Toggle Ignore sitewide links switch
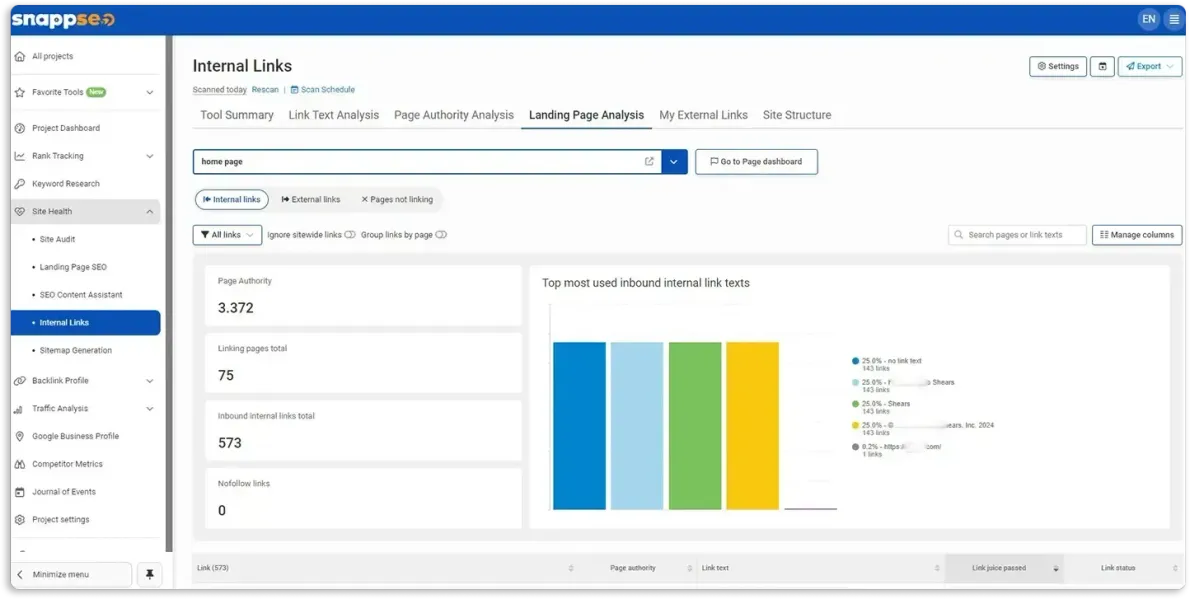 pyautogui.click(x=350, y=235)
